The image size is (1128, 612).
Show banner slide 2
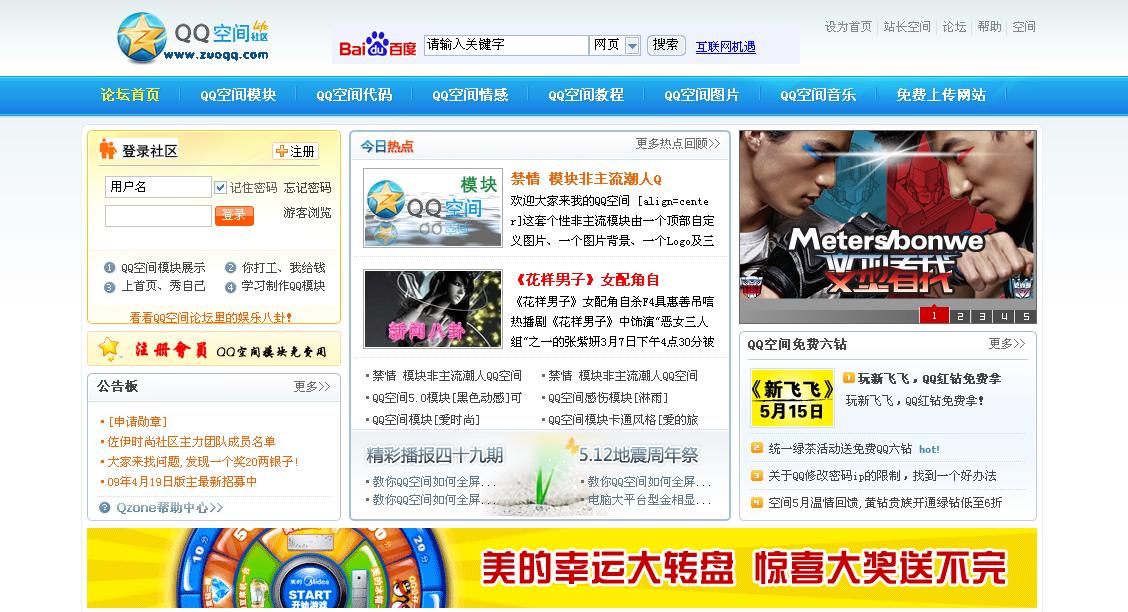pos(960,316)
